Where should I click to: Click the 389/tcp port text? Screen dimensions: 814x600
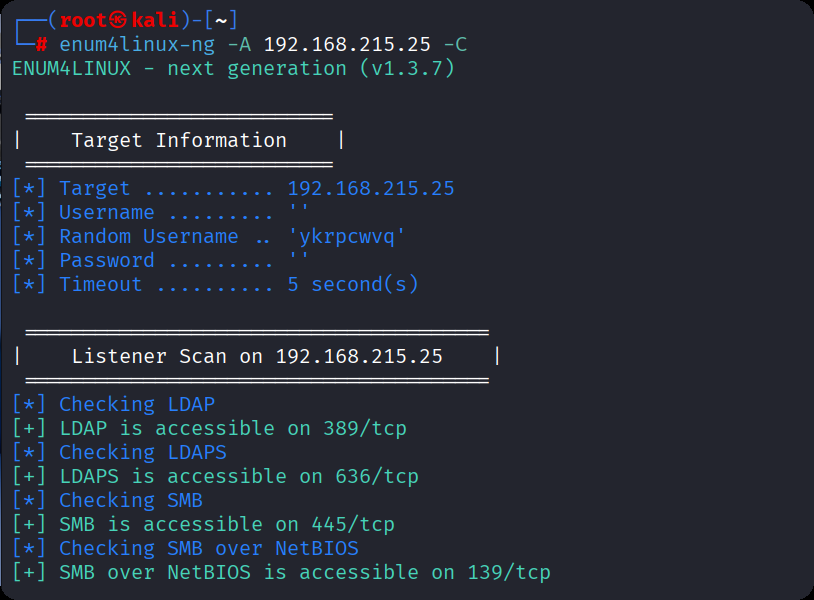click(x=364, y=429)
